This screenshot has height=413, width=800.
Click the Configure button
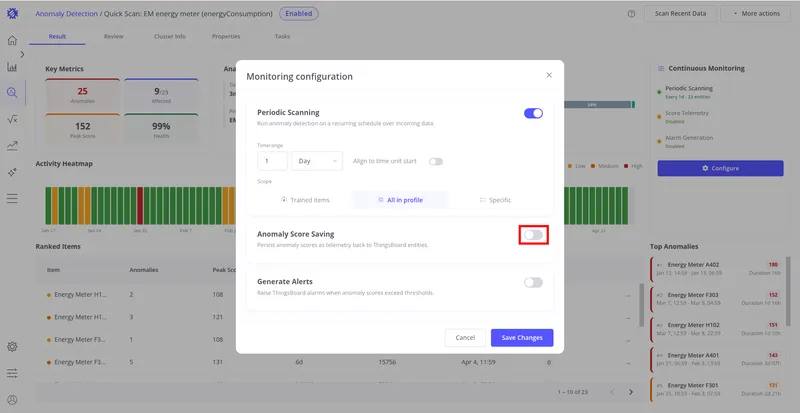click(720, 168)
